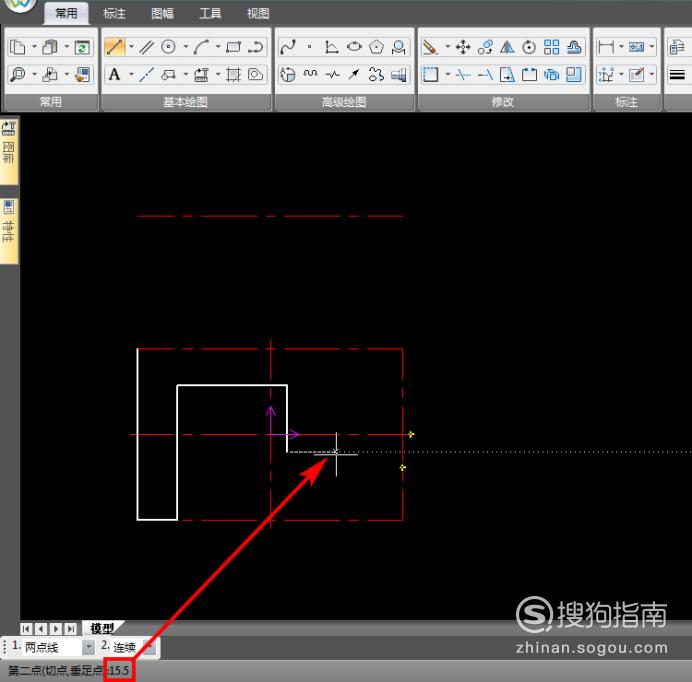Select the Ellipse tool

[x=354, y=47]
